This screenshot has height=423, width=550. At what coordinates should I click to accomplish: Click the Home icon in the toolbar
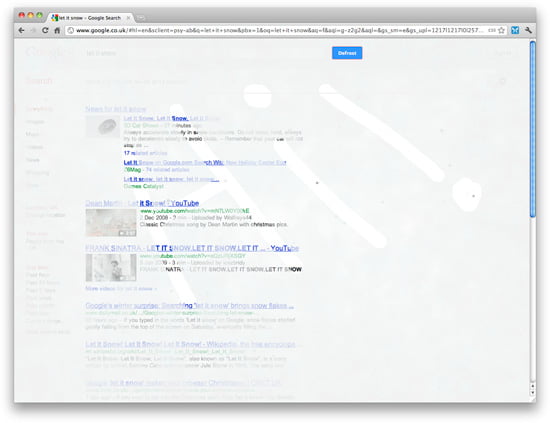(x=57, y=31)
